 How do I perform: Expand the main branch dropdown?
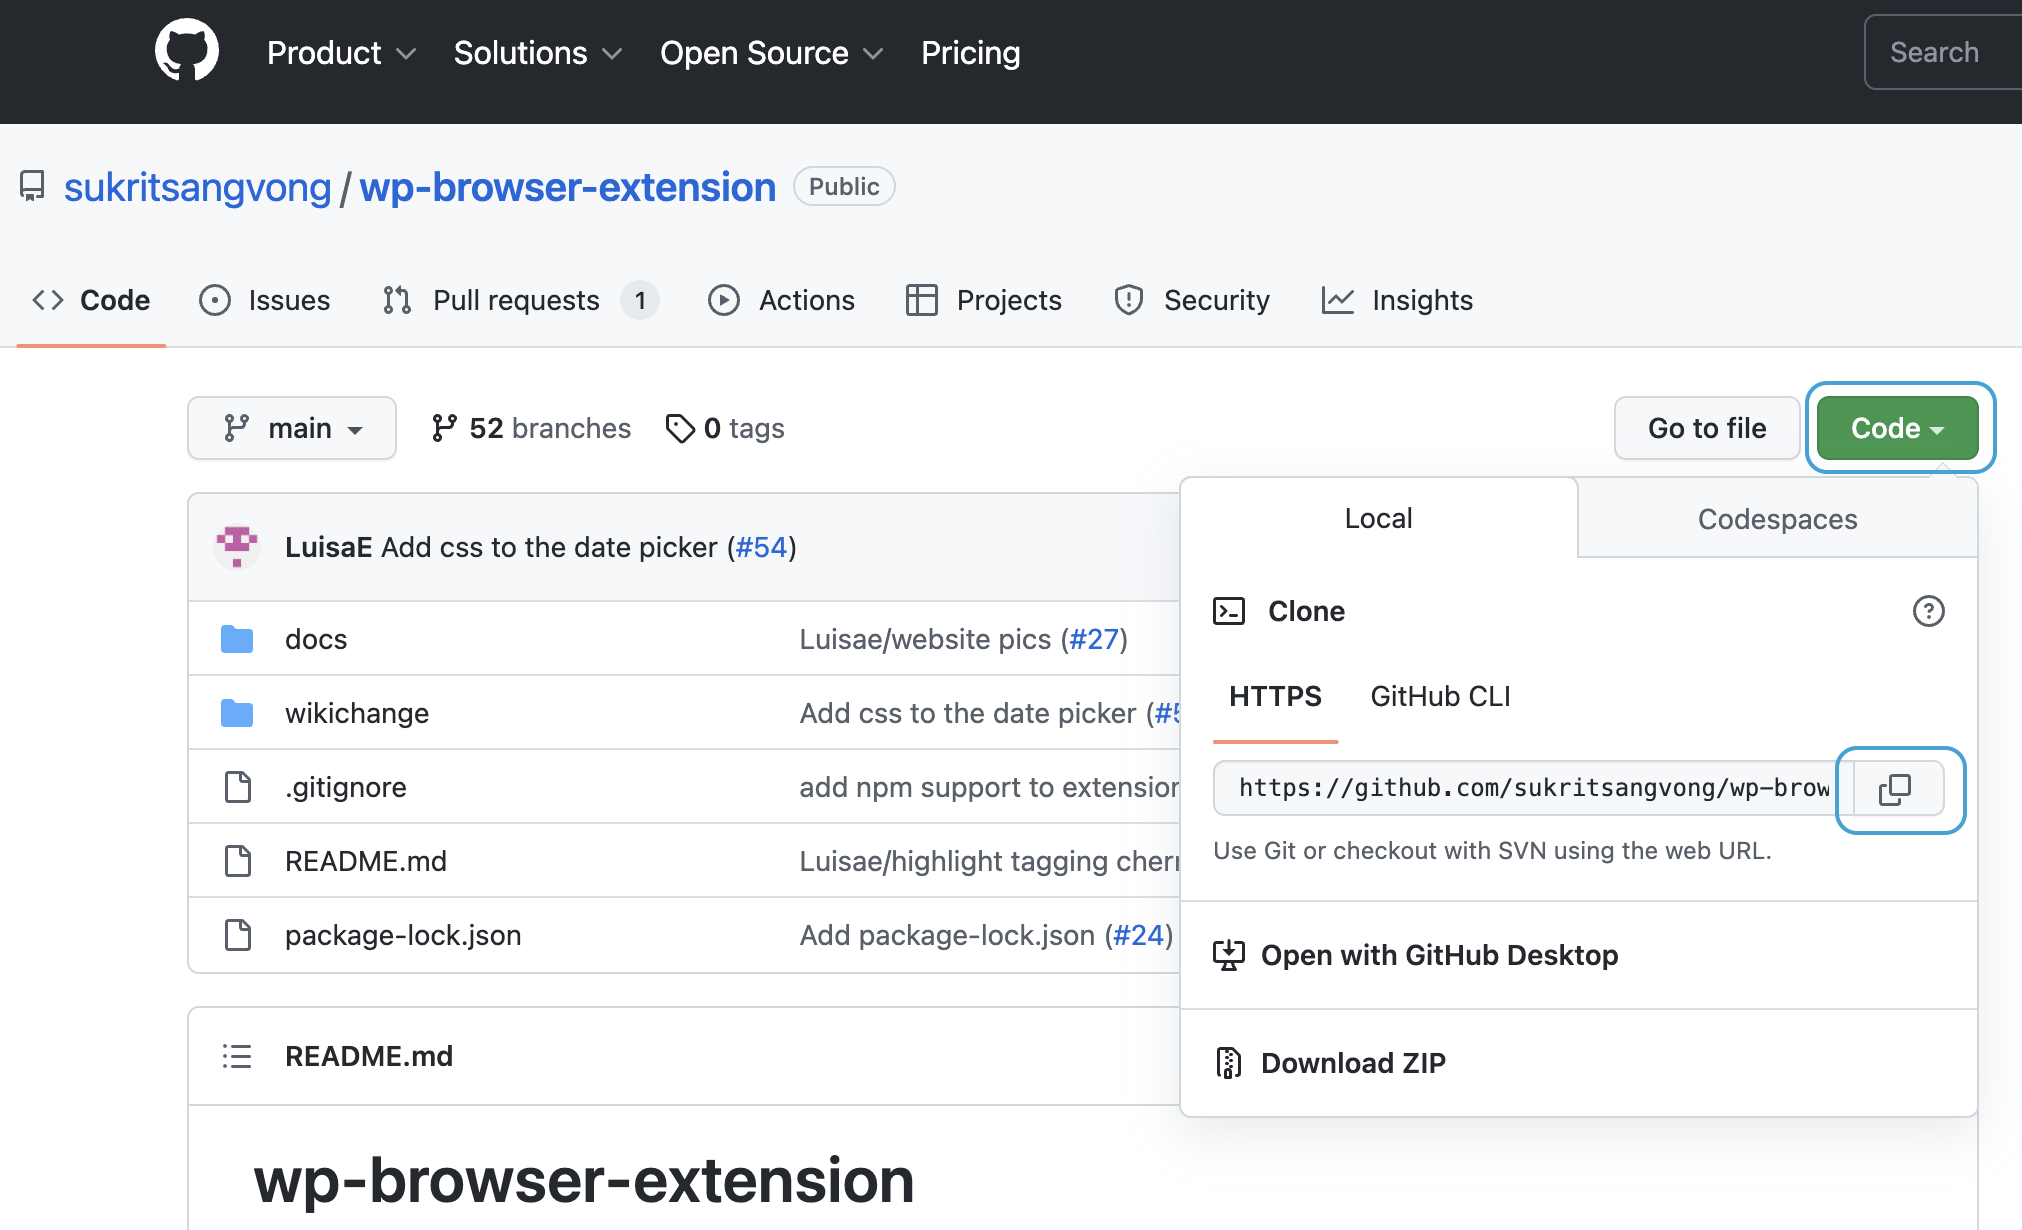click(292, 428)
